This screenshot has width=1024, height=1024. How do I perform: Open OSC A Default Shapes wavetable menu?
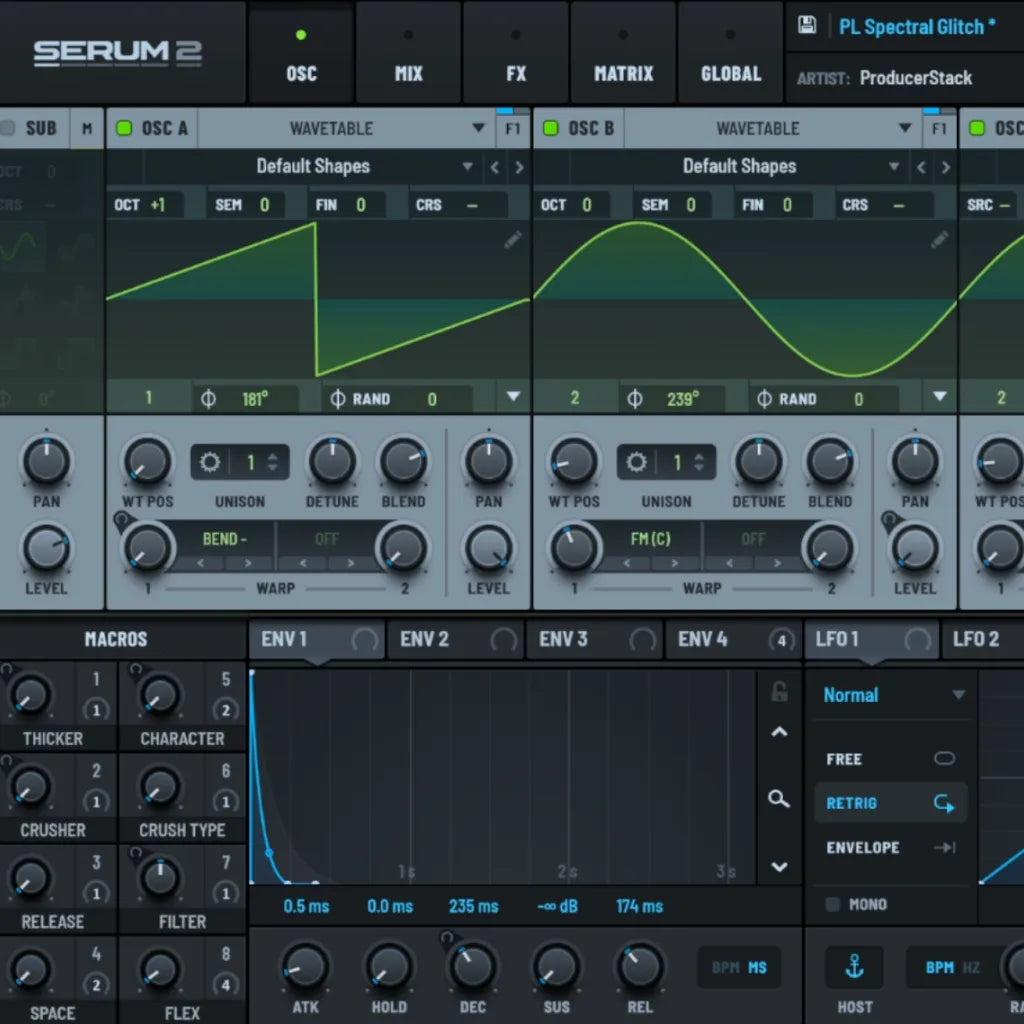tap(313, 167)
